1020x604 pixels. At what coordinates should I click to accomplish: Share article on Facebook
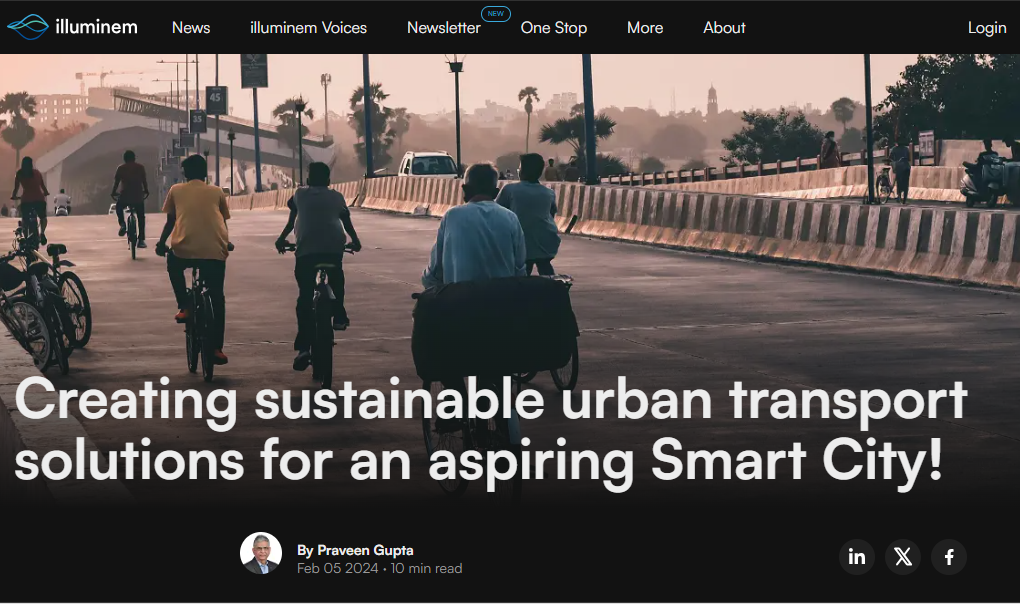click(x=949, y=557)
